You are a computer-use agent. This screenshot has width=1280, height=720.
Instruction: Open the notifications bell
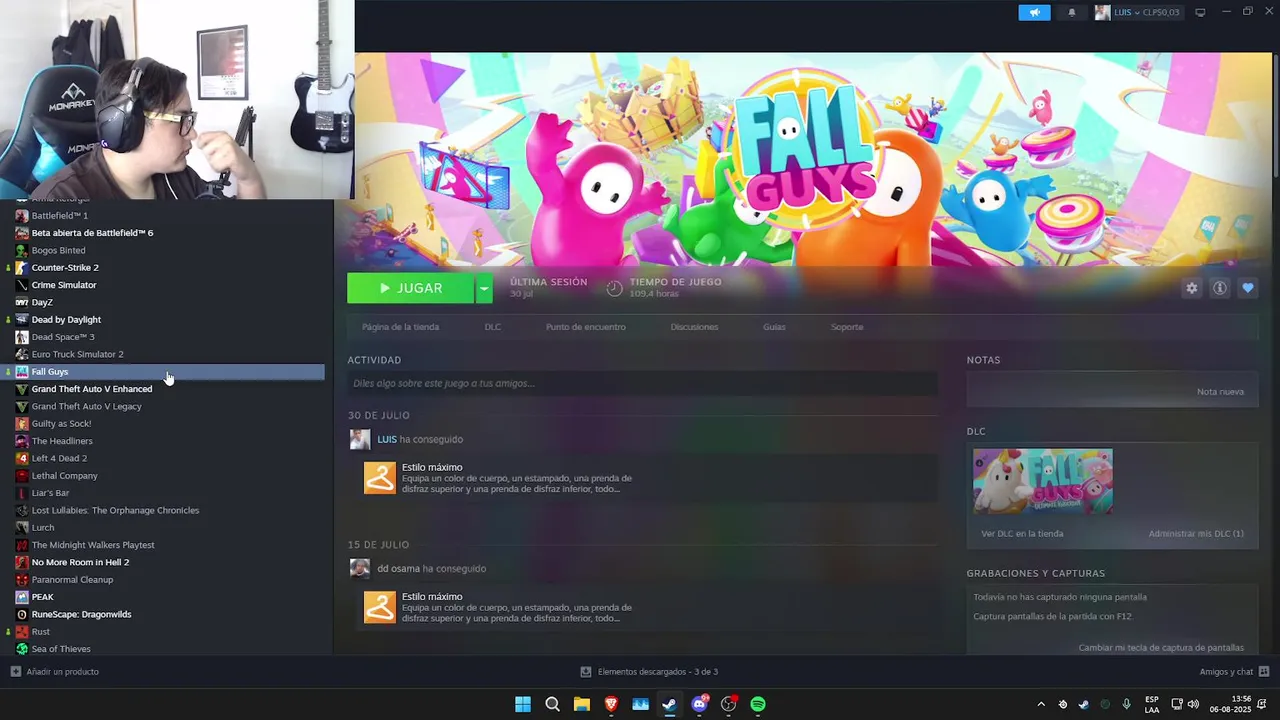tap(1072, 13)
